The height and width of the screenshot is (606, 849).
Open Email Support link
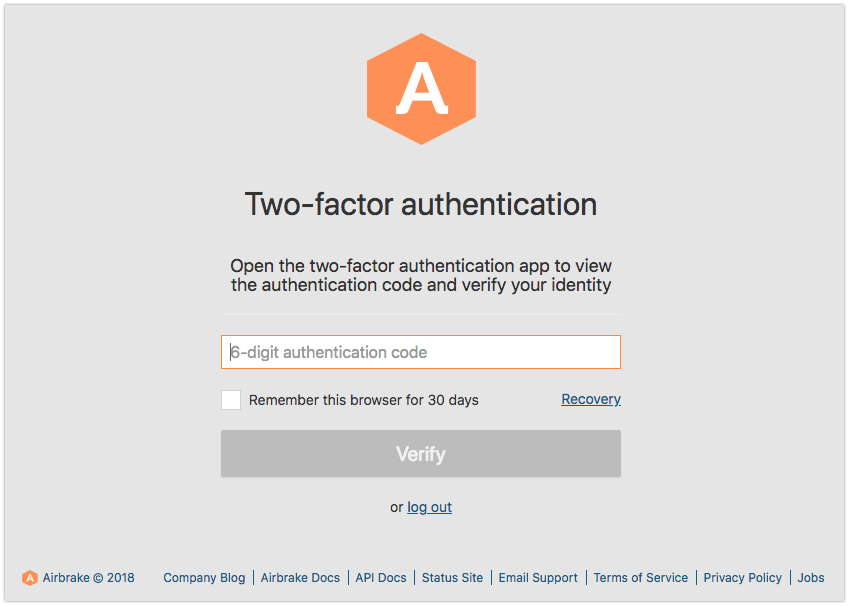[538, 578]
